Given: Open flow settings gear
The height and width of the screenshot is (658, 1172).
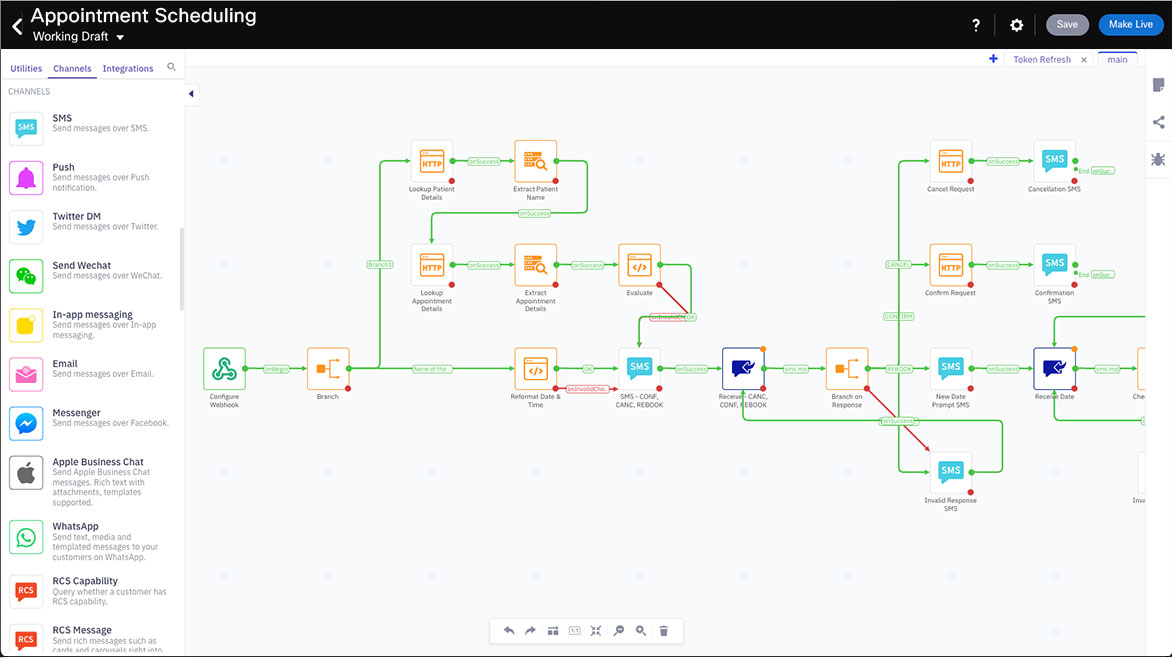Looking at the screenshot, I should tap(1017, 25).
